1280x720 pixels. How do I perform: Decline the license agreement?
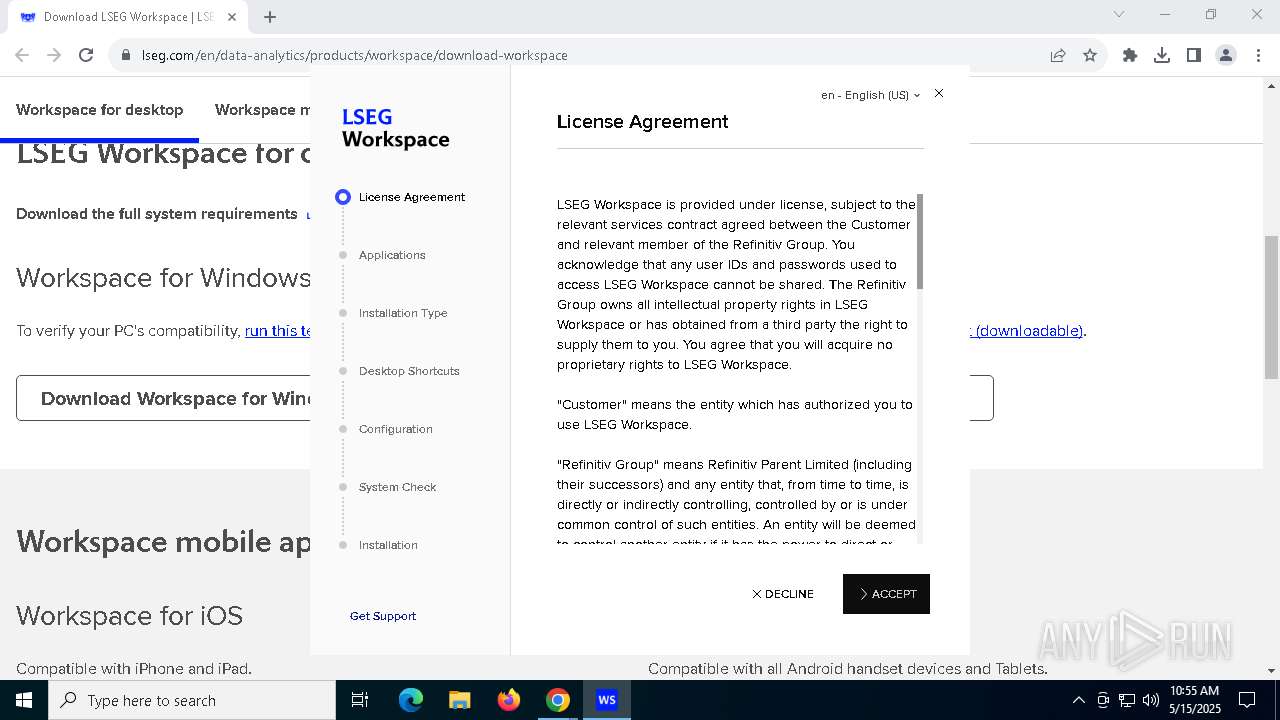[x=783, y=594]
